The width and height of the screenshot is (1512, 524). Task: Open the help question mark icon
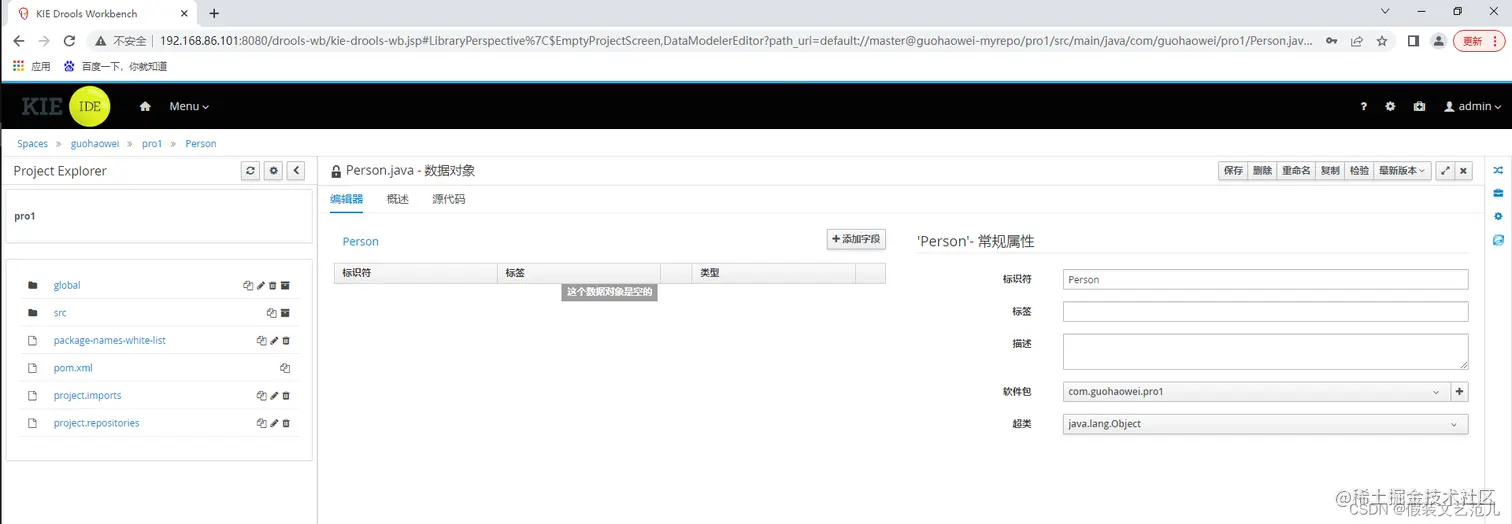(x=1363, y=106)
